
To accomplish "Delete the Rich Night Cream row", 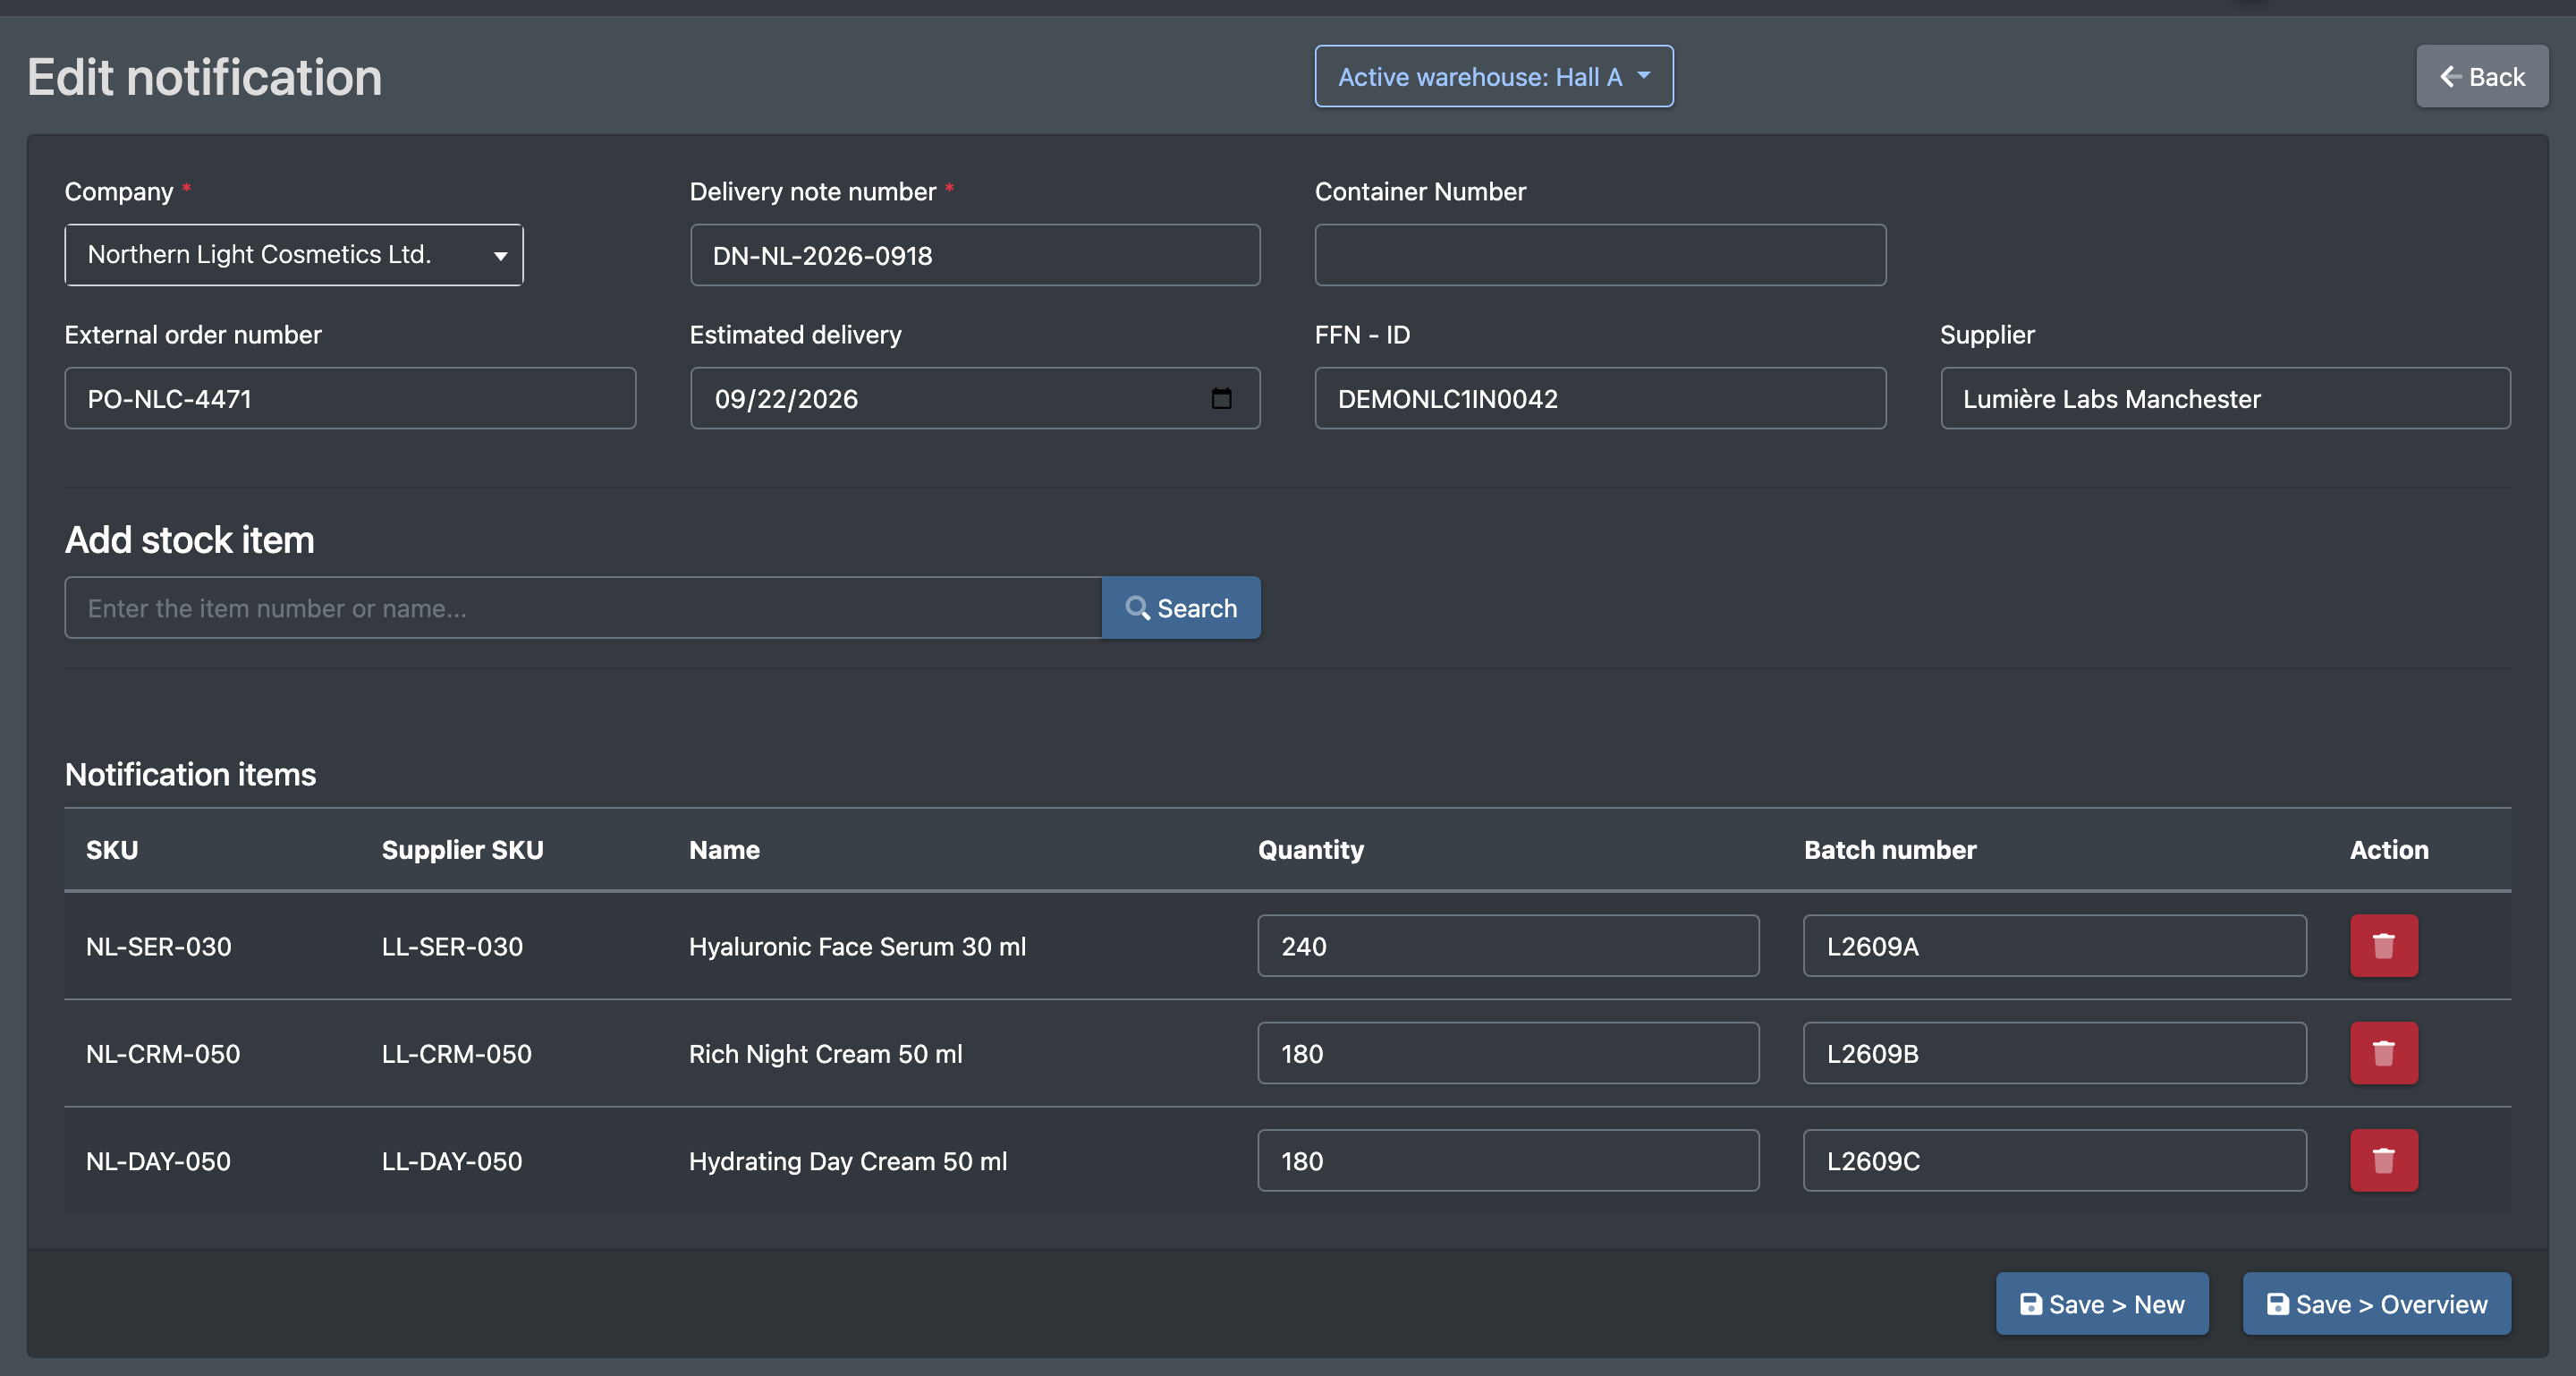I will (x=2383, y=1052).
